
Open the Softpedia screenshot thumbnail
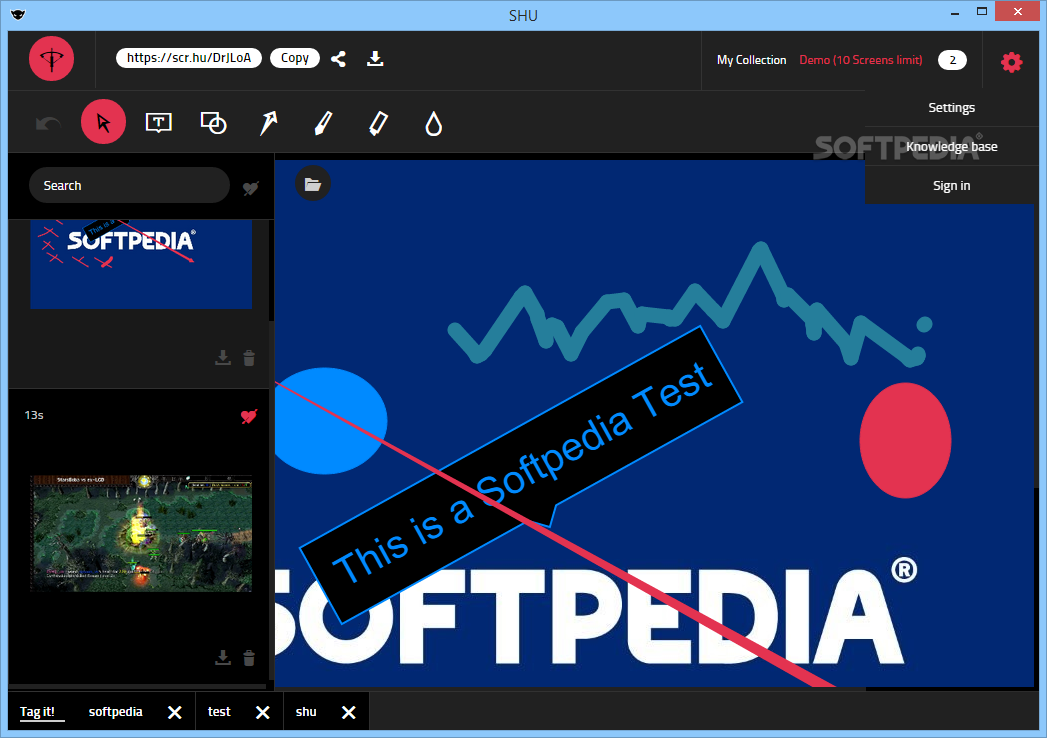coord(141,264)
